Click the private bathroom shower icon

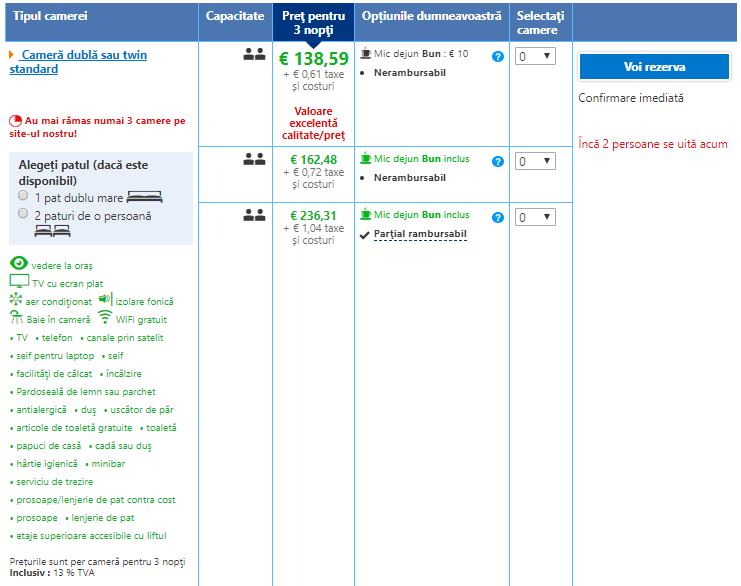click(16, 318)
